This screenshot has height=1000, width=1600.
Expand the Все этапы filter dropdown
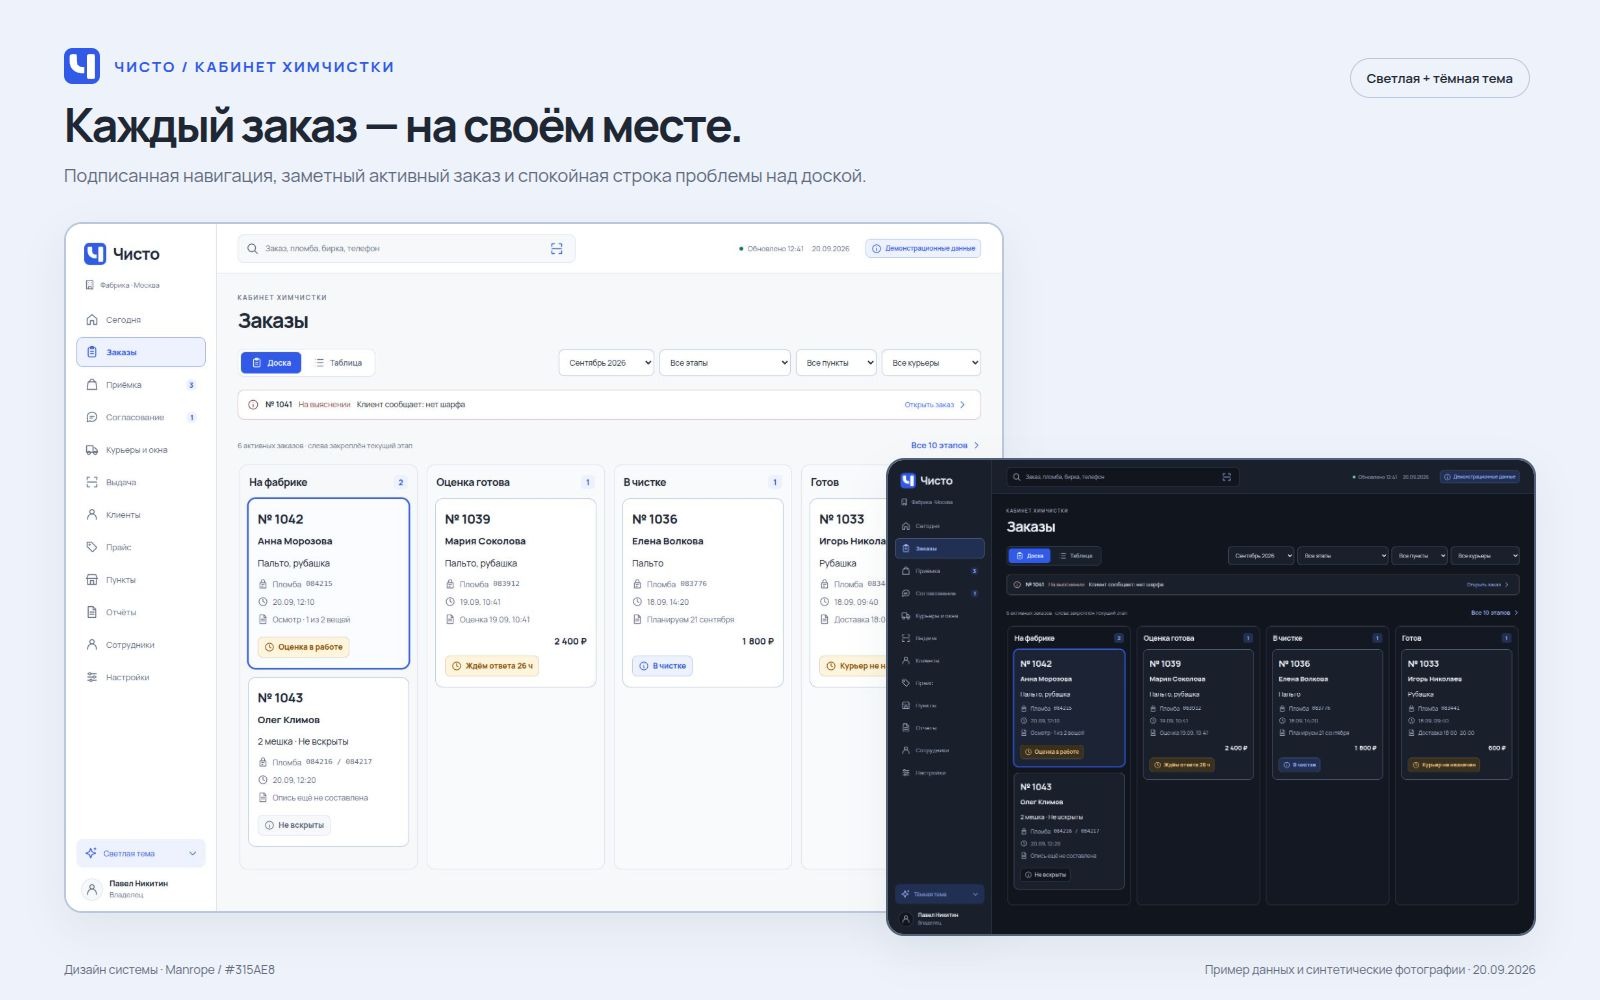pyautogui.click(x=725, y=363)
